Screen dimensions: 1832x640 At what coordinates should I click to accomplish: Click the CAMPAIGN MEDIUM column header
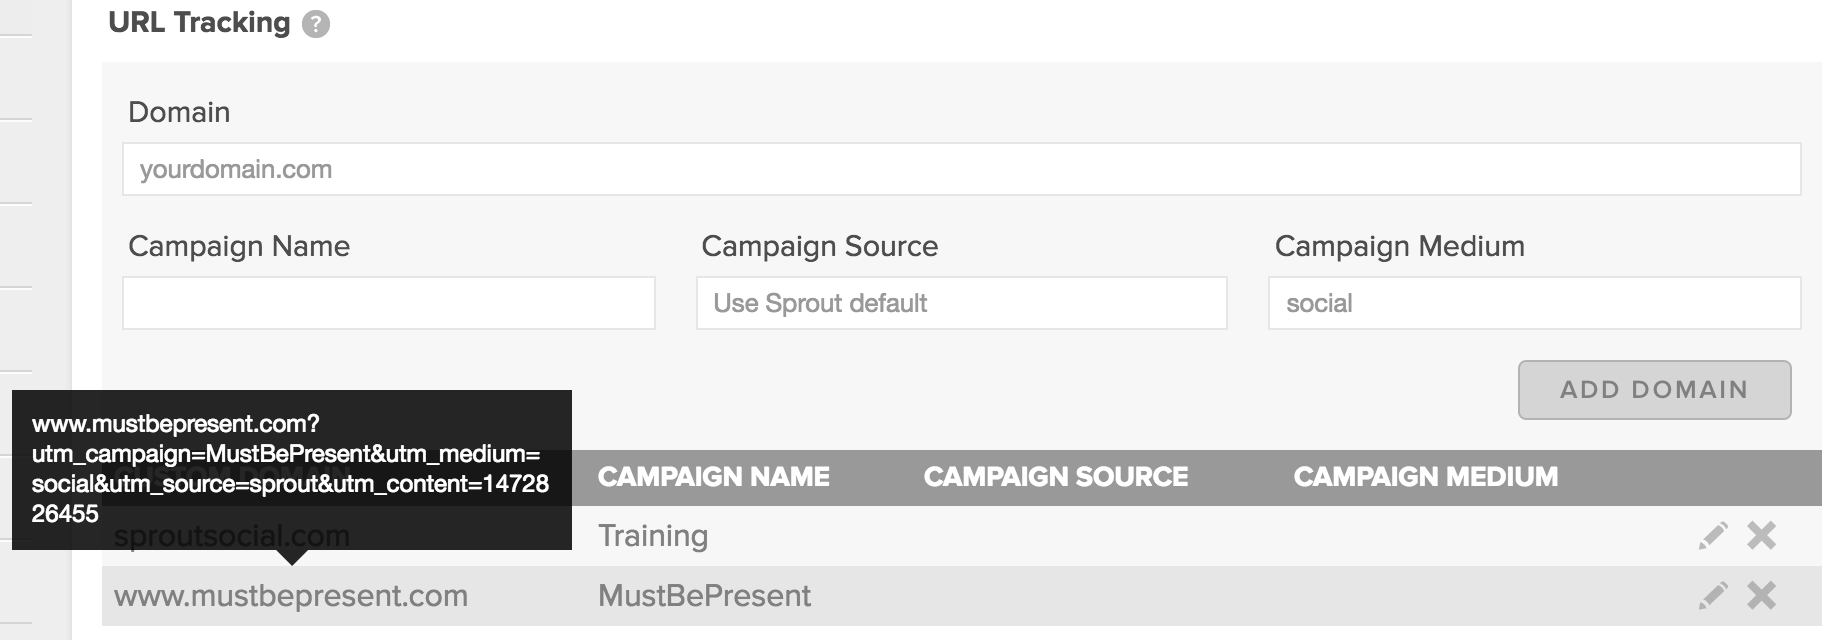[x=1426, y=477]
